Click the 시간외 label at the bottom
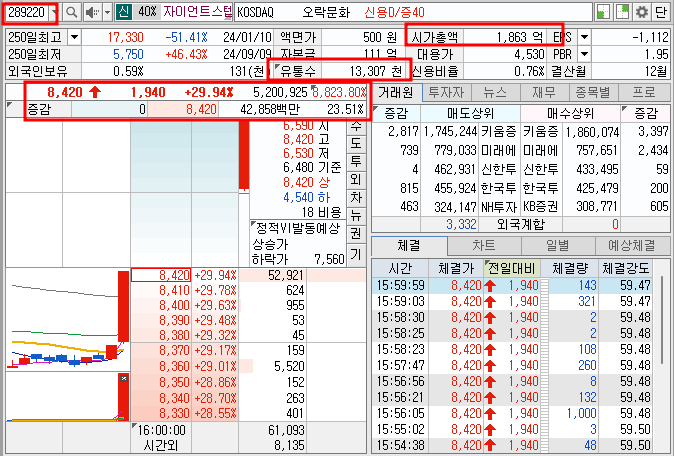This screenshot has width=674, height=456. point(160,445)
